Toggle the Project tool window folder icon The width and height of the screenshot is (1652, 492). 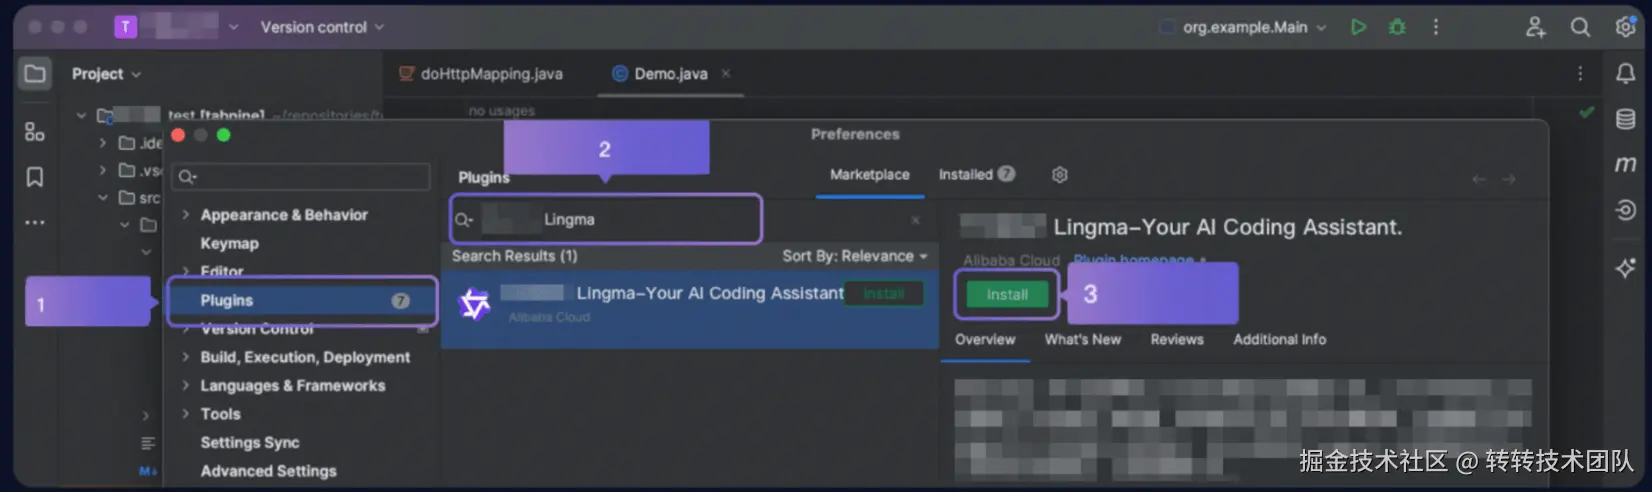tap(35, 73)
